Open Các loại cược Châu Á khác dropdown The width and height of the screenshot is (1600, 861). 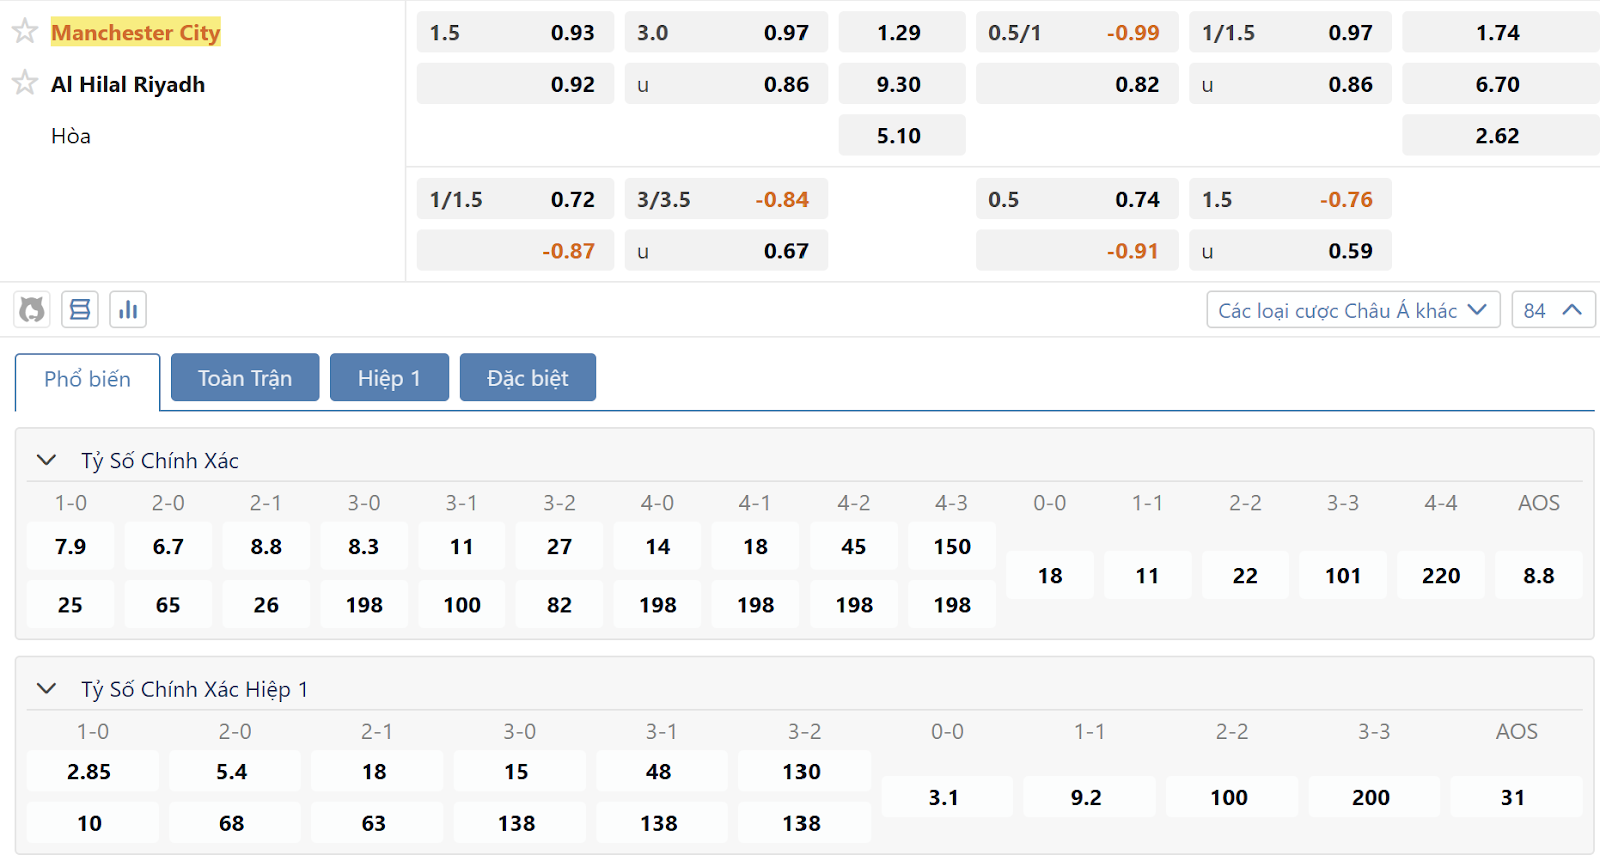1353,310
